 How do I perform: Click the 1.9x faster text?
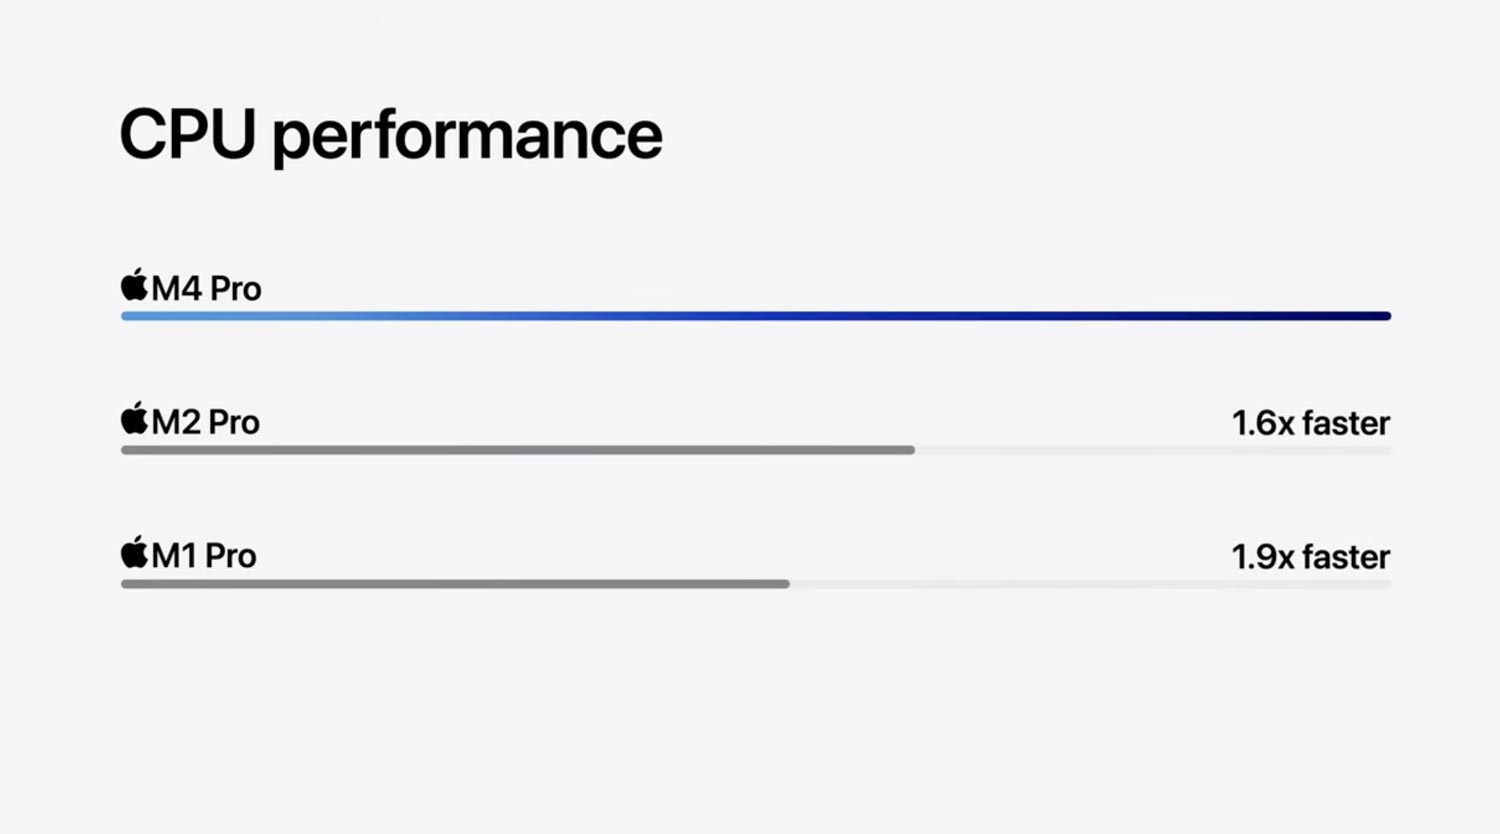pyautogui.click(x=1310, y=557)
